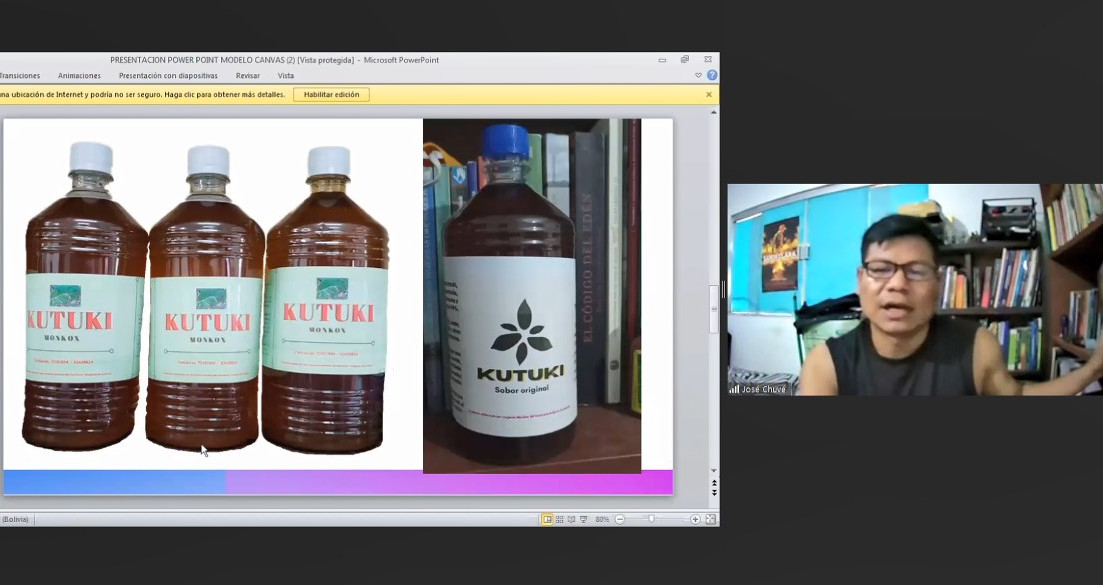Click the (Bolivia) language indicator
Viewport: 1103px width, 585px height.
(x=15, y=519)
